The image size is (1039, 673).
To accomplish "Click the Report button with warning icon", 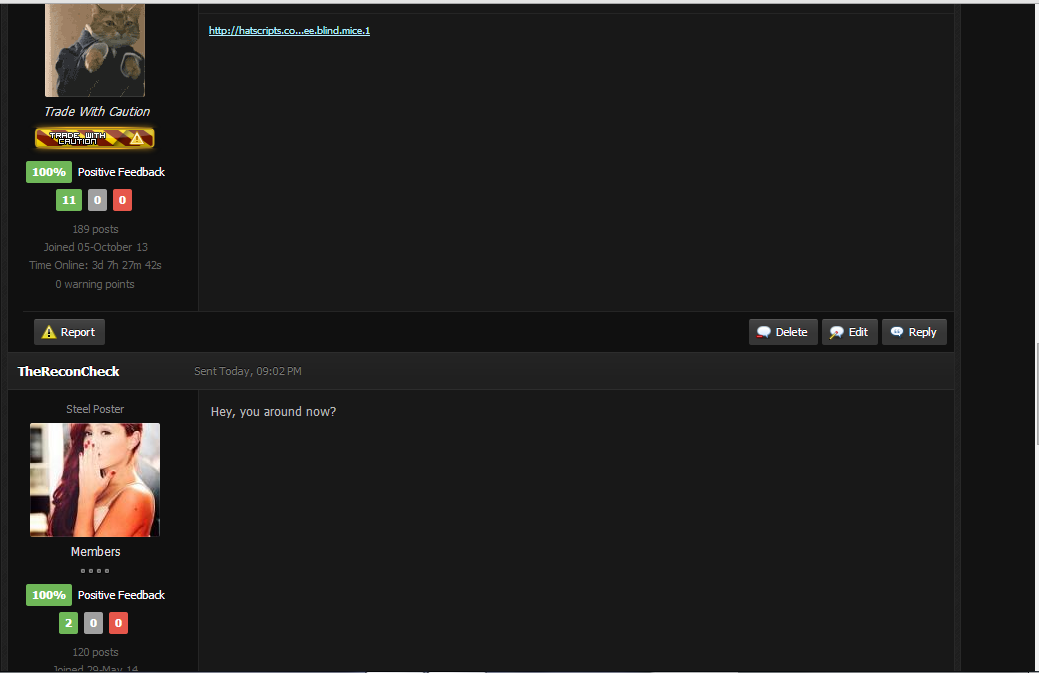I will tap(70, 332).
